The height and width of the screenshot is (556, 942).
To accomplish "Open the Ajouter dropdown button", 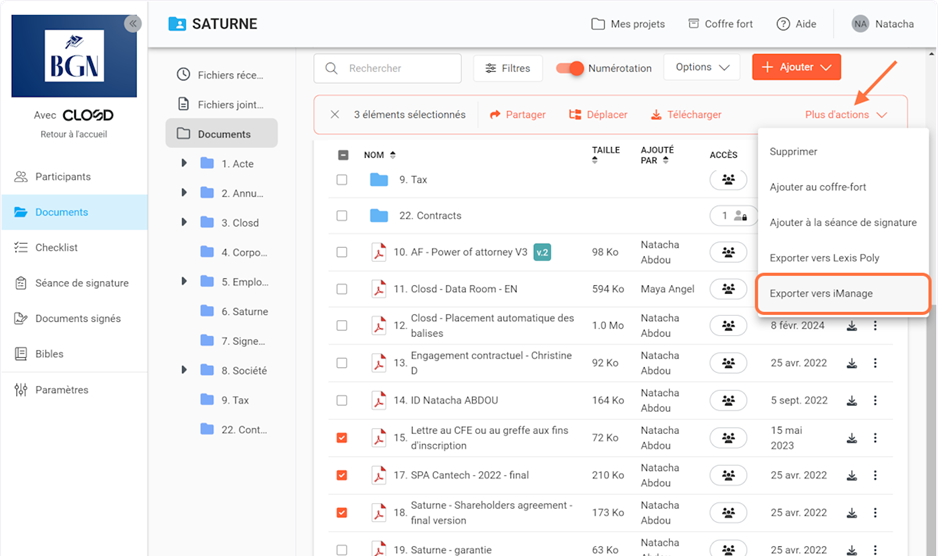I will click(x=796, y=68).
